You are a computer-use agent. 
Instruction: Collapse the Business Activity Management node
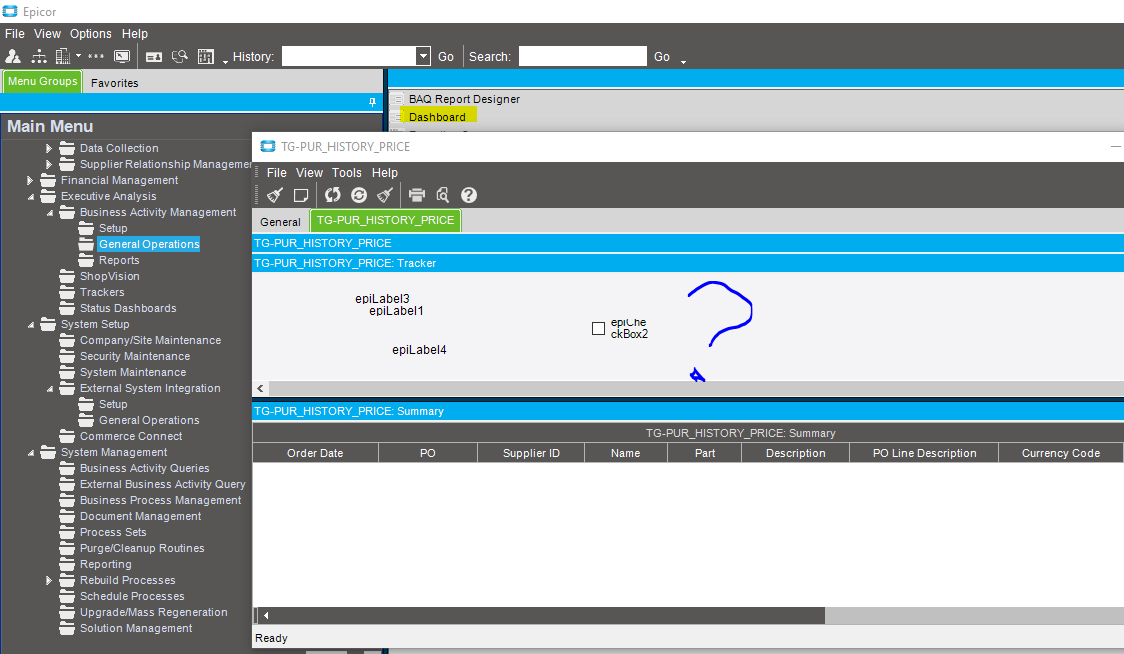[x=49, y=213]
